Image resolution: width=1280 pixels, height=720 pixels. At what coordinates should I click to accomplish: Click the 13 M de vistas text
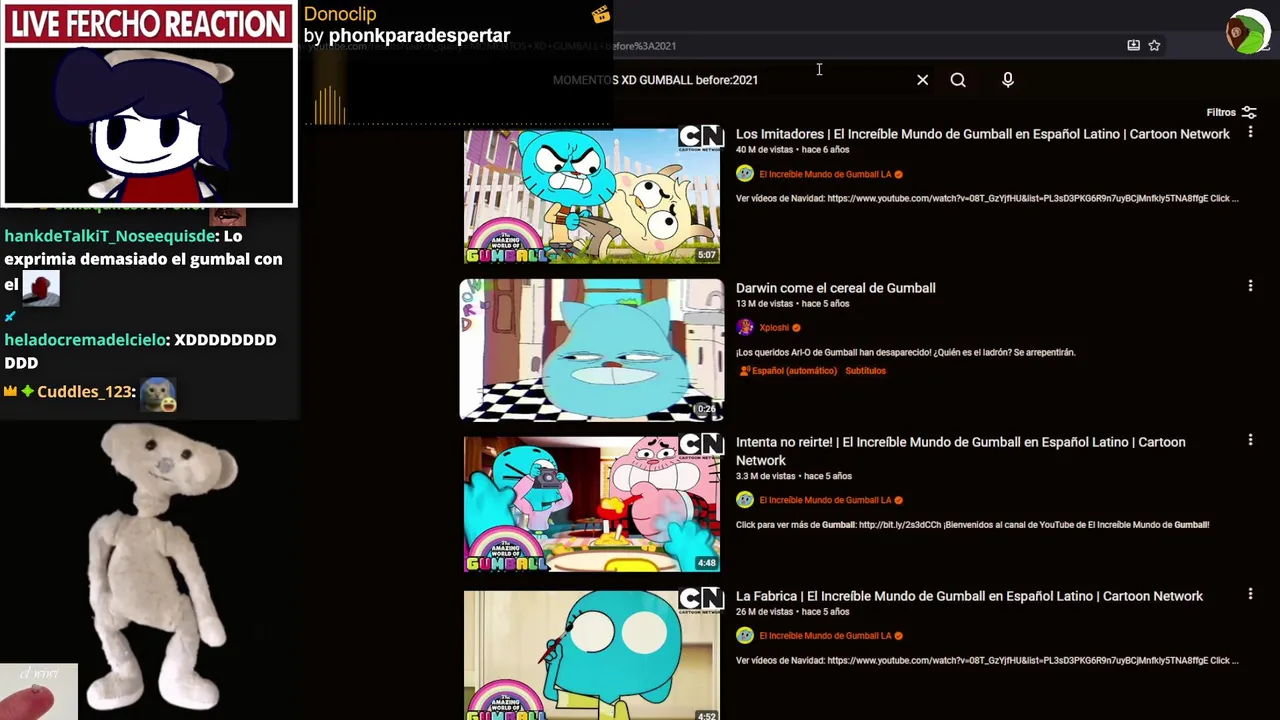pyautogui.click(x=764, y=304)
